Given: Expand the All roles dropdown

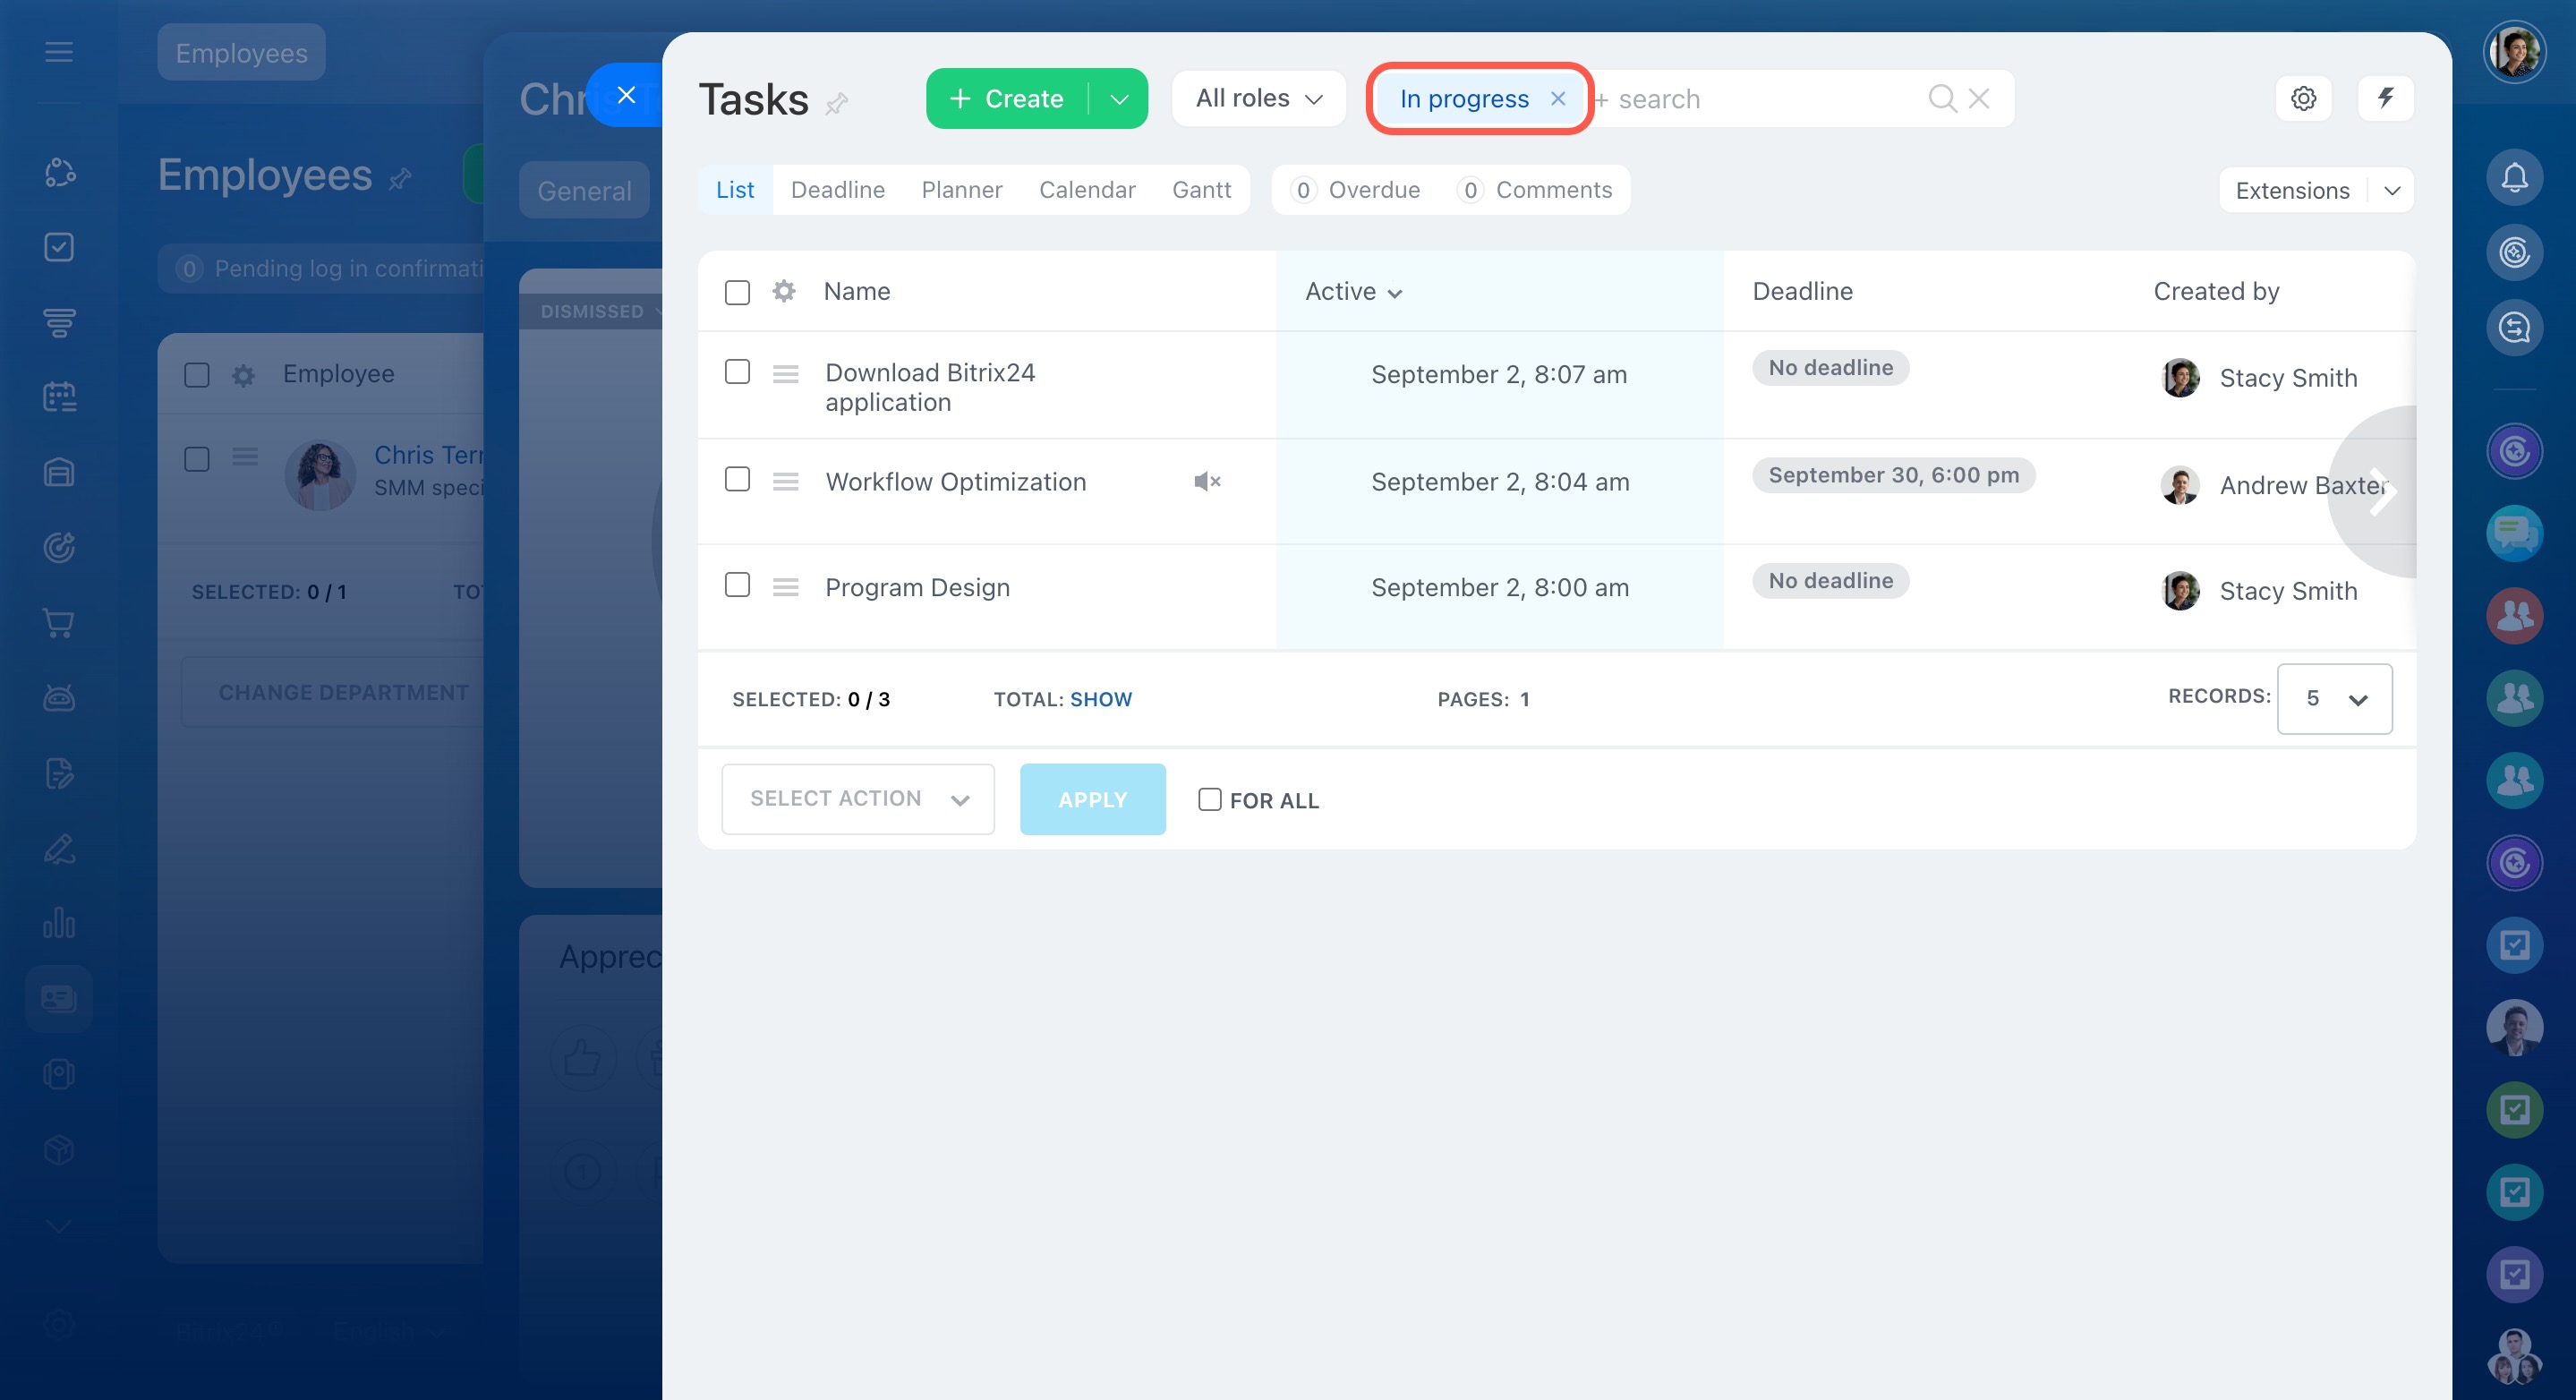Looking at the screenshot, I should click(x=1258, y=98).
